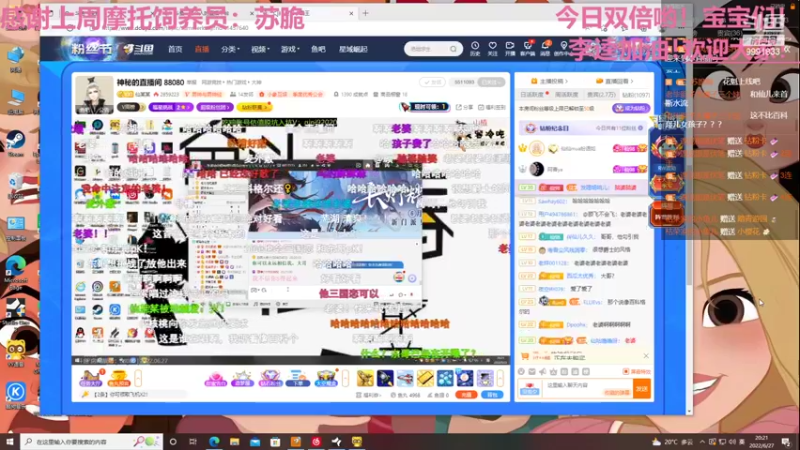The image size is (800, 450).
Task: Click the 成为钻粉 purple button
Action: tap(631, 108)
